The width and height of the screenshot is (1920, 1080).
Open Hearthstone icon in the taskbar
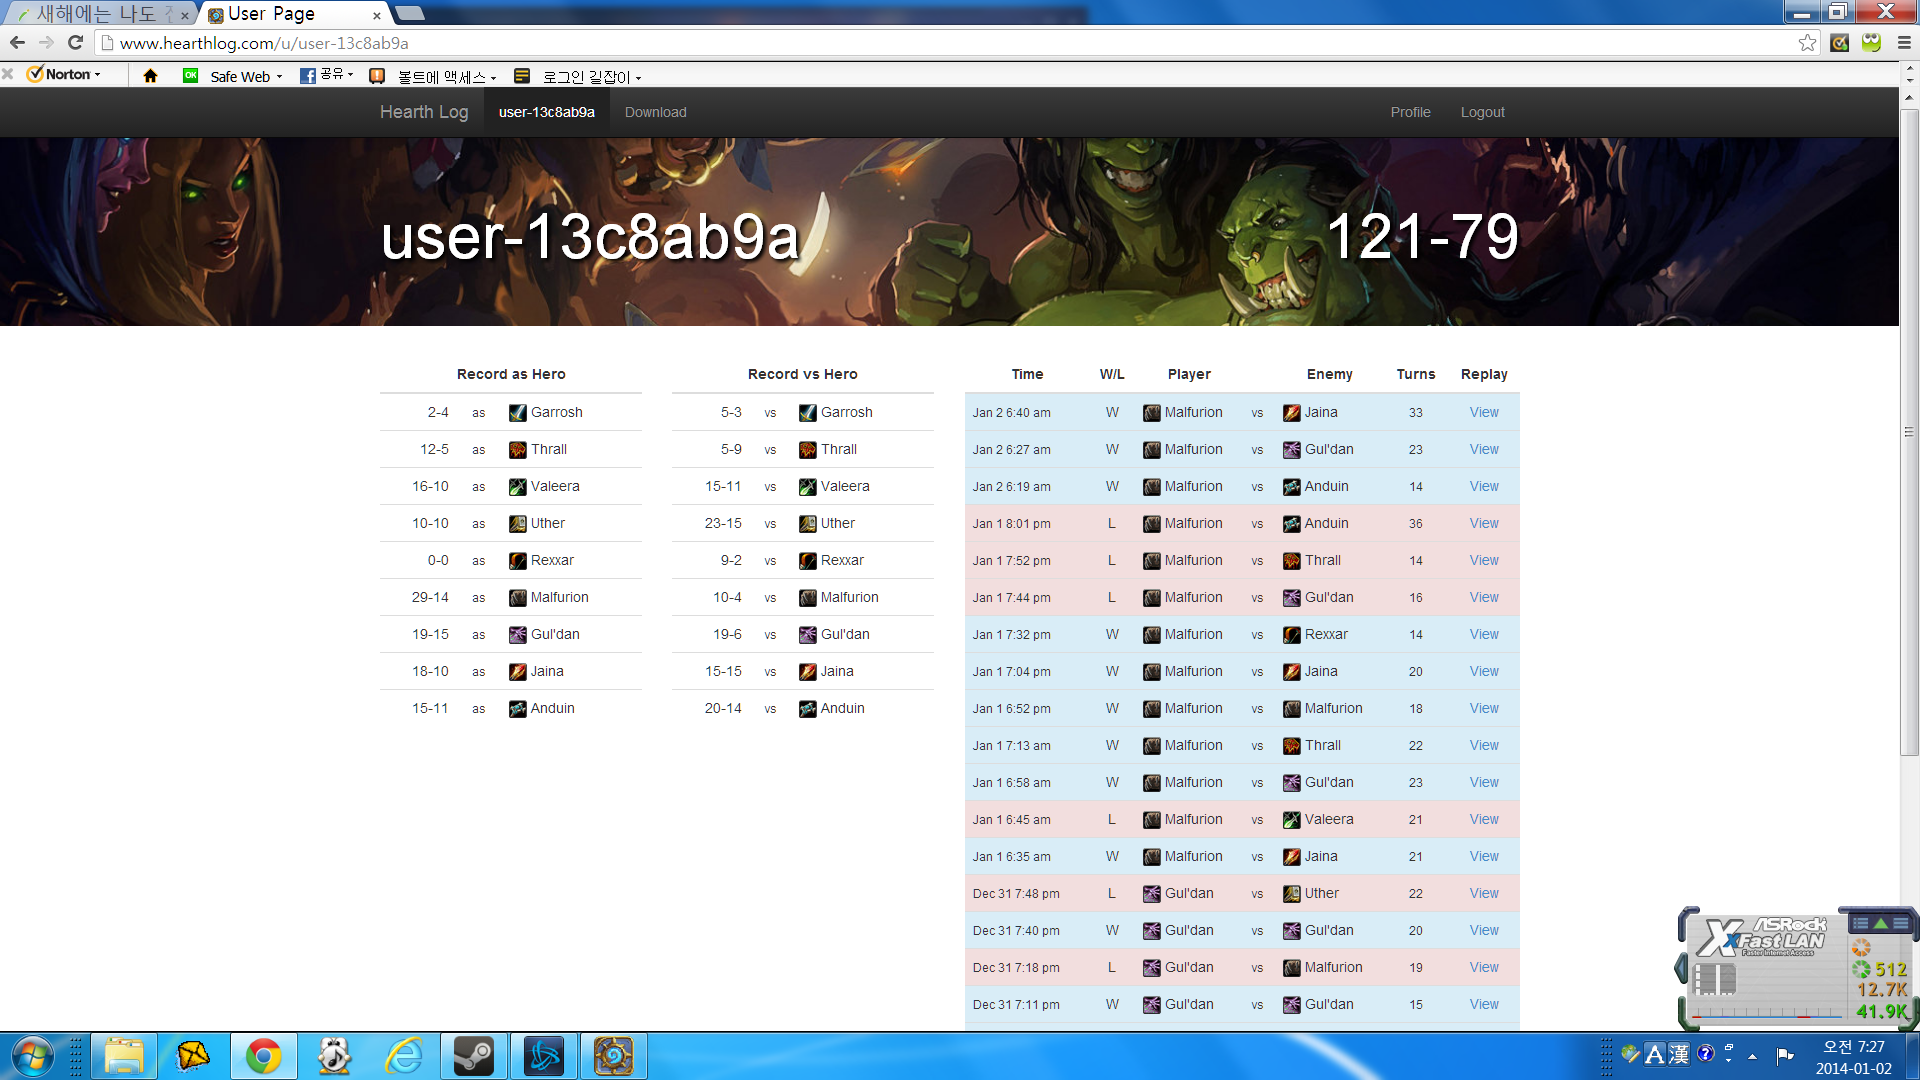point(613,1056)
